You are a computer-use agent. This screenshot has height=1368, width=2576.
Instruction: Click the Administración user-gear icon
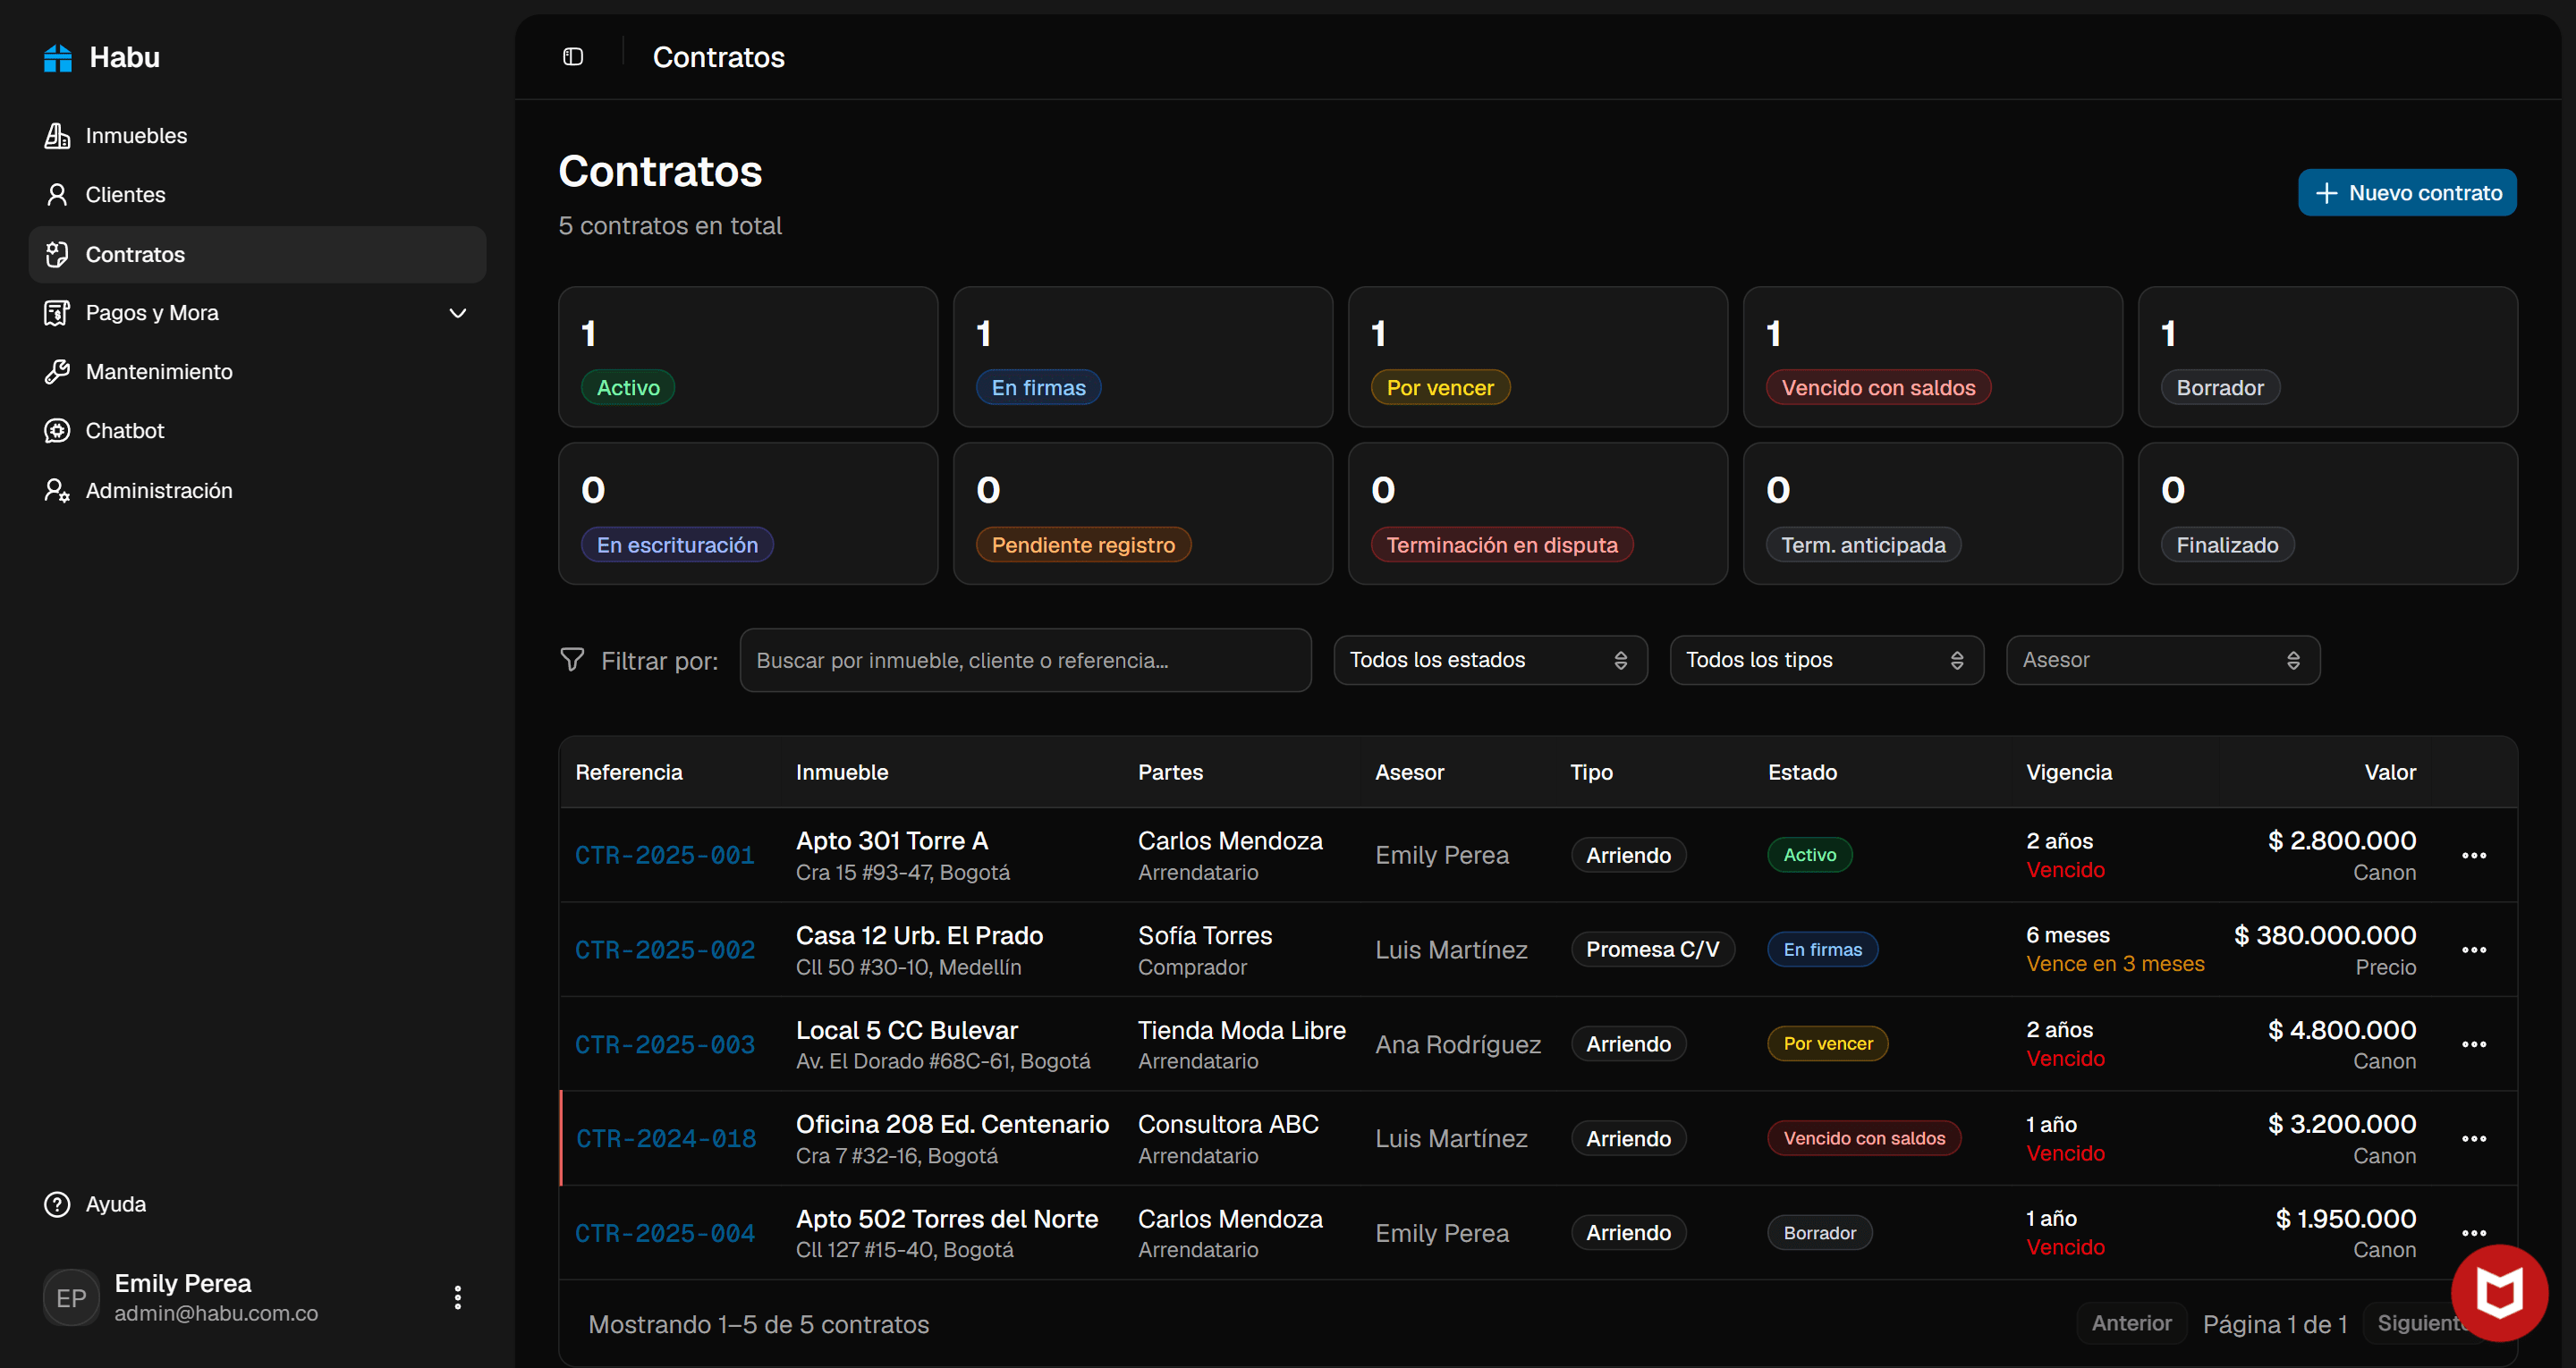57,490
